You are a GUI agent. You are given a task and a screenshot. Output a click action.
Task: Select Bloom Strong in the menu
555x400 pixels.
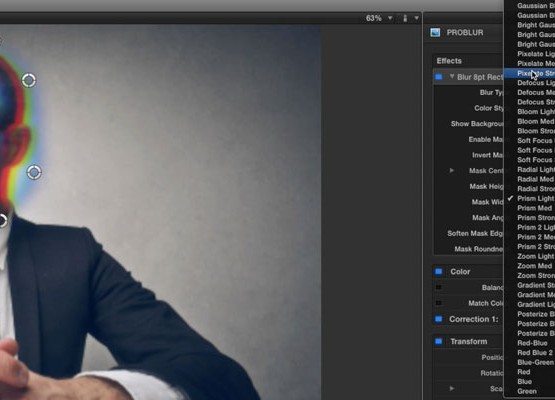click(x=536, y=131)
